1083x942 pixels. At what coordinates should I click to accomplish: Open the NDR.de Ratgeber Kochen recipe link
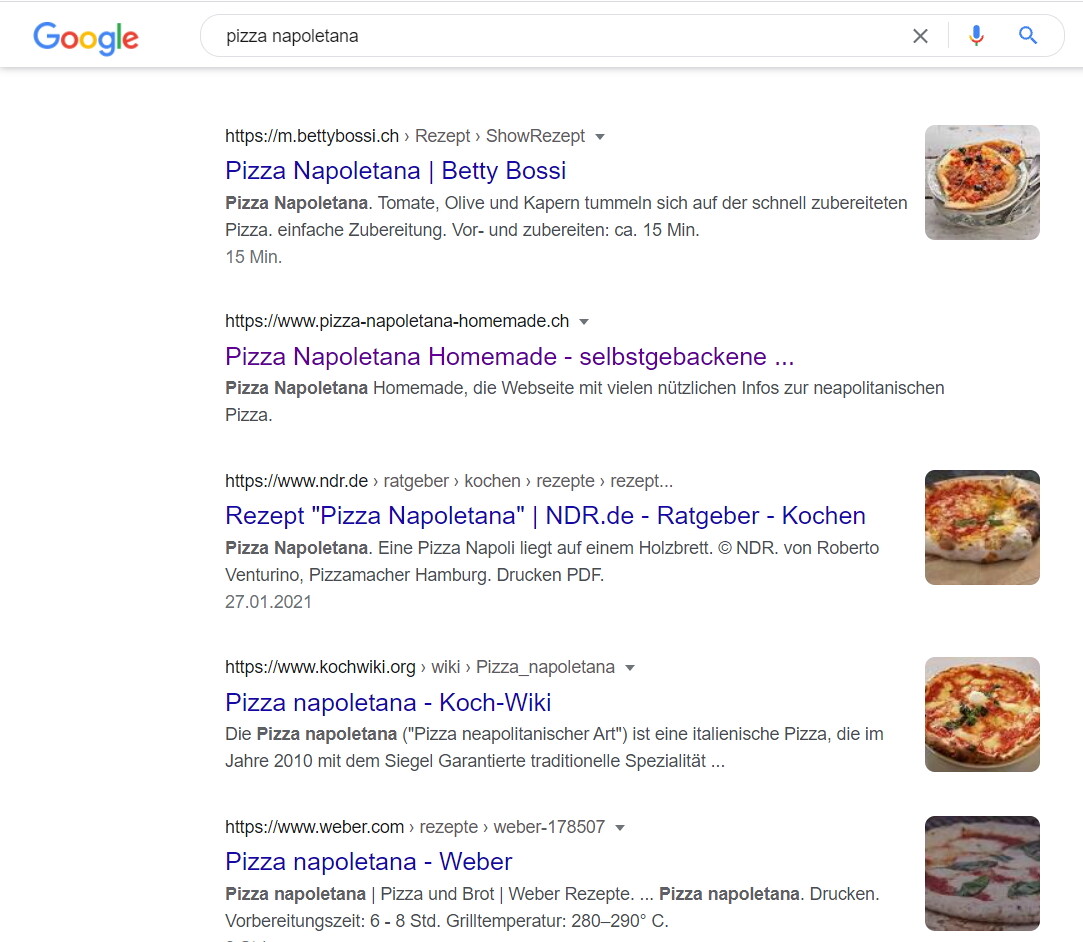point(545,516)
